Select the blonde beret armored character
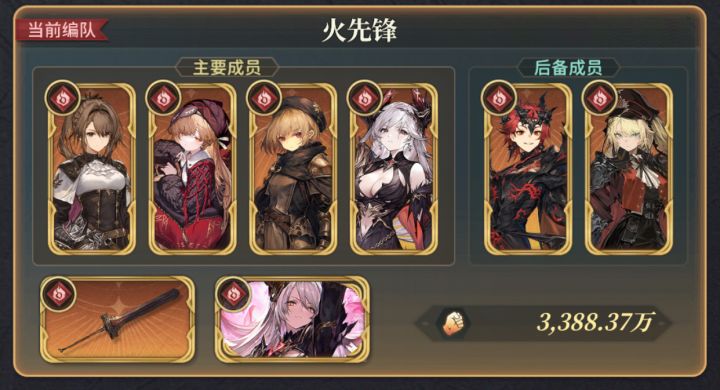 293,169
